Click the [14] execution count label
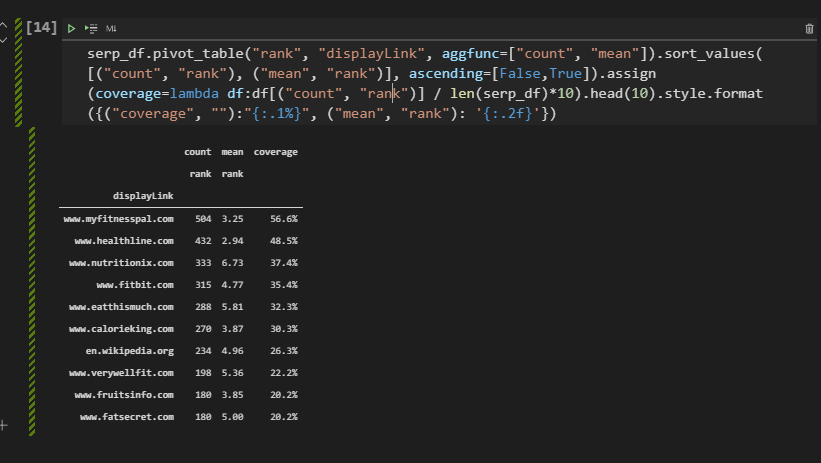This screenshot has width=821, height=463. (x=41, y=27)
